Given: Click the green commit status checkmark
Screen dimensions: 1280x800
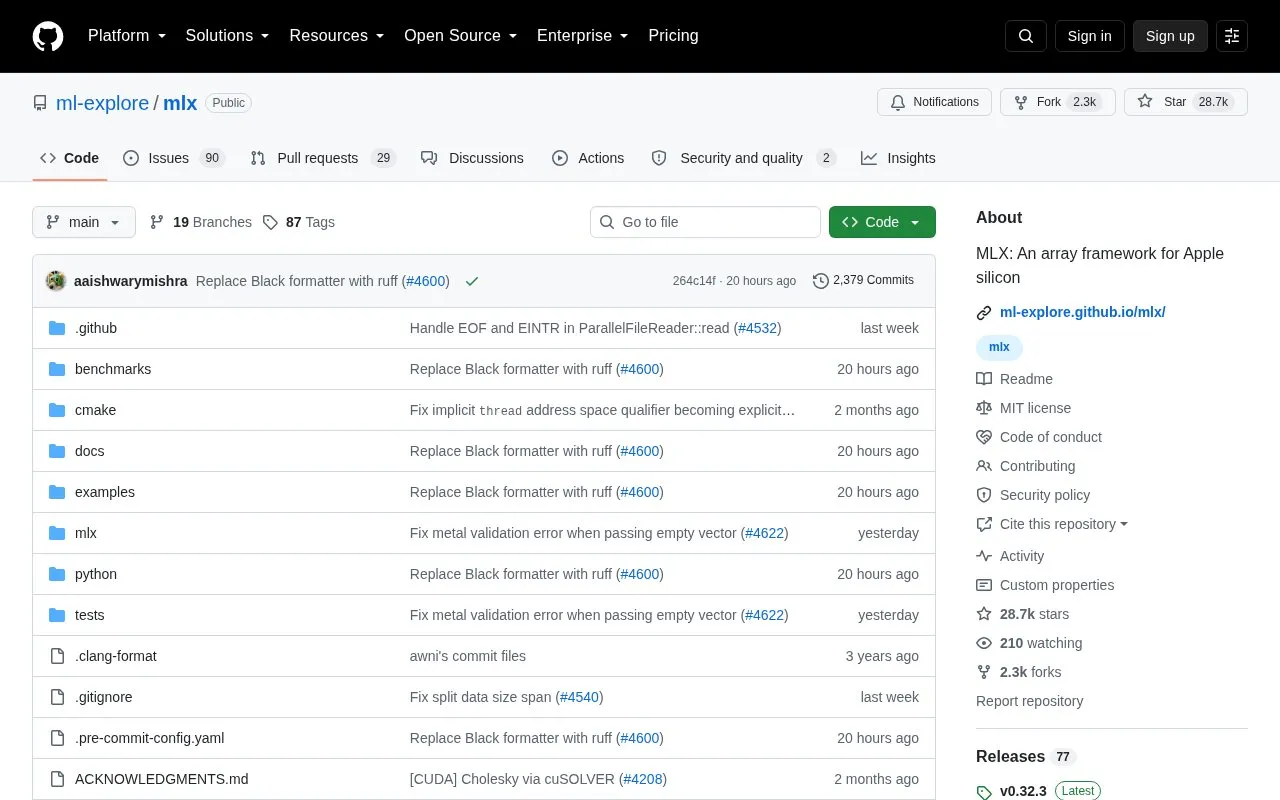Looking at the screenshot, I should click(472, 281).
